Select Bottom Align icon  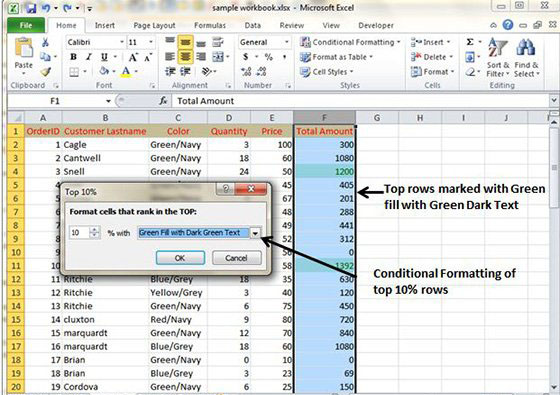click(201, 43)
